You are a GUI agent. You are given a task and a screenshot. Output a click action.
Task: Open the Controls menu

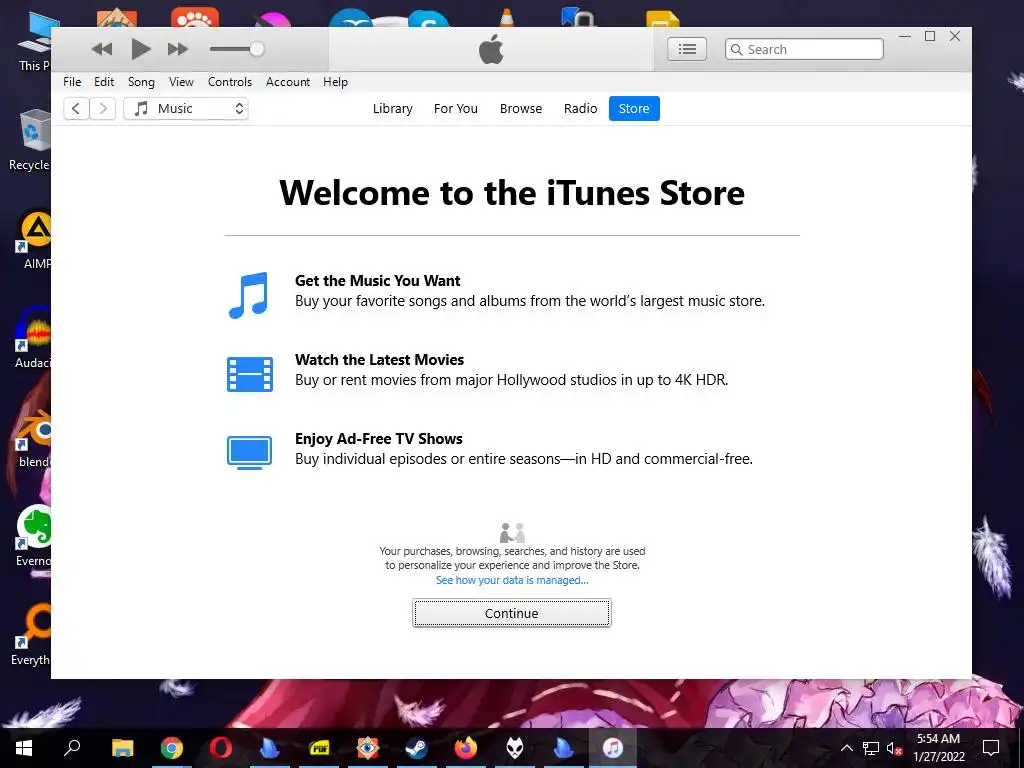[230, 82]
